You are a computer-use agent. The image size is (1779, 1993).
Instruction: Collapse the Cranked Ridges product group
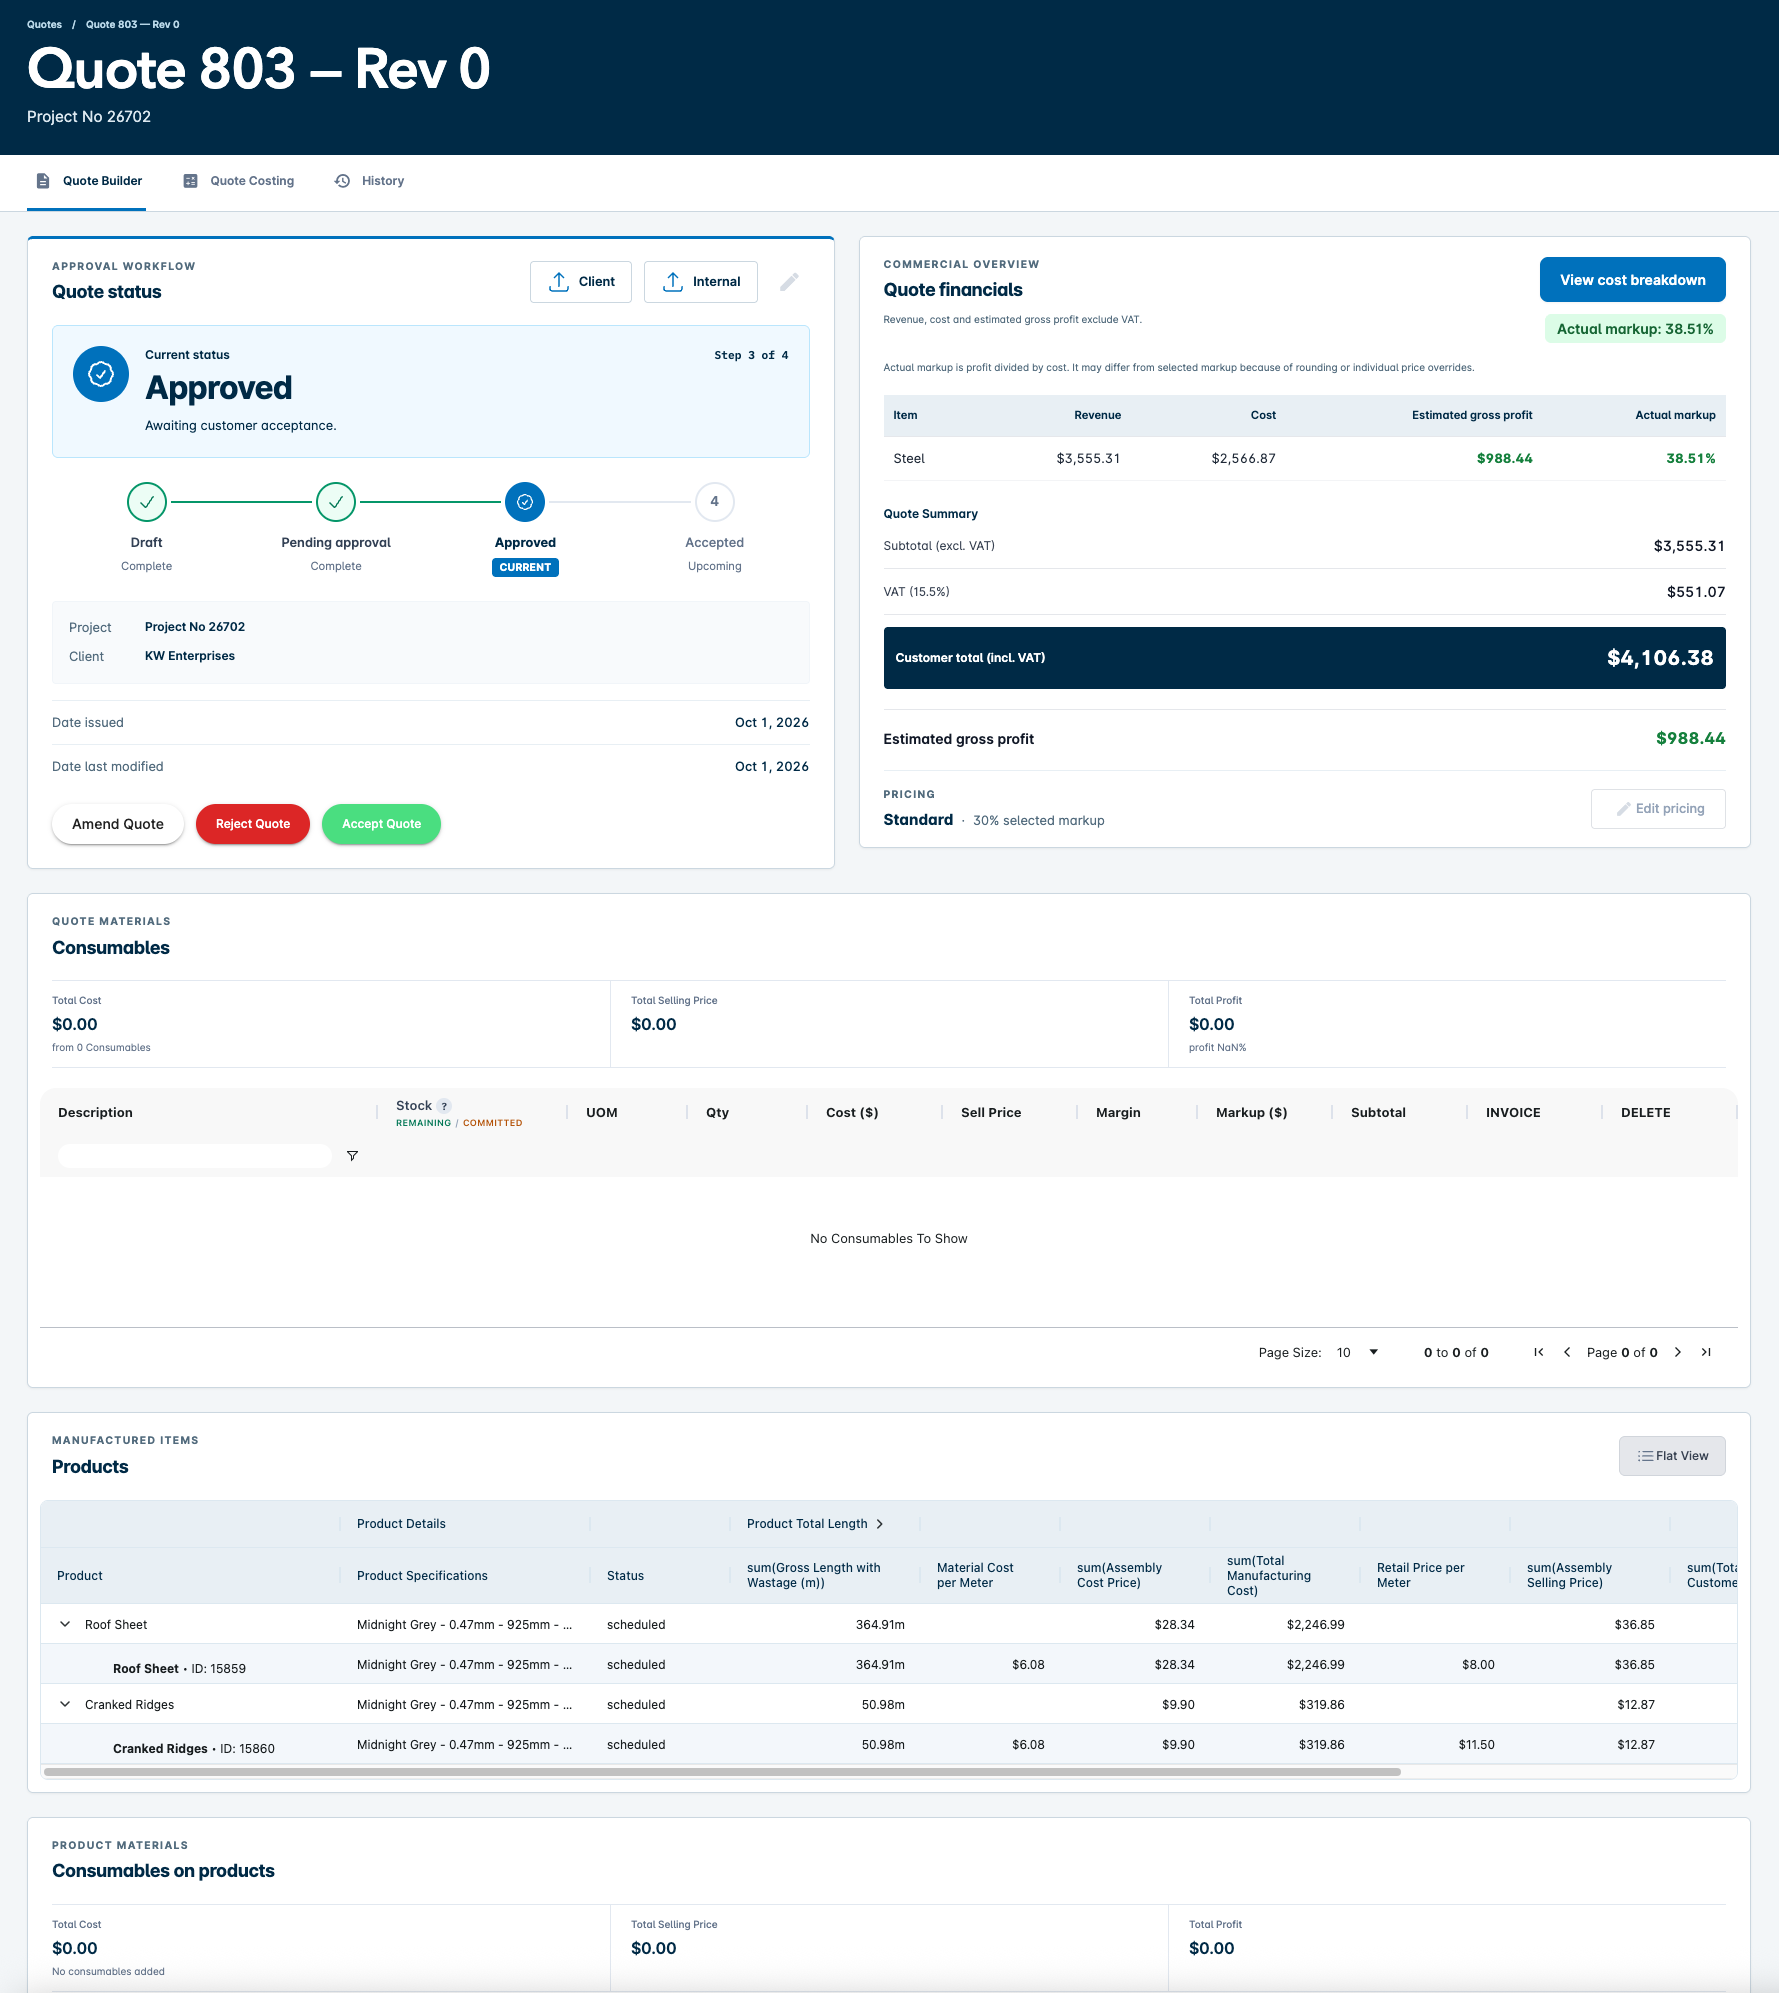(x=65, y=1704)
